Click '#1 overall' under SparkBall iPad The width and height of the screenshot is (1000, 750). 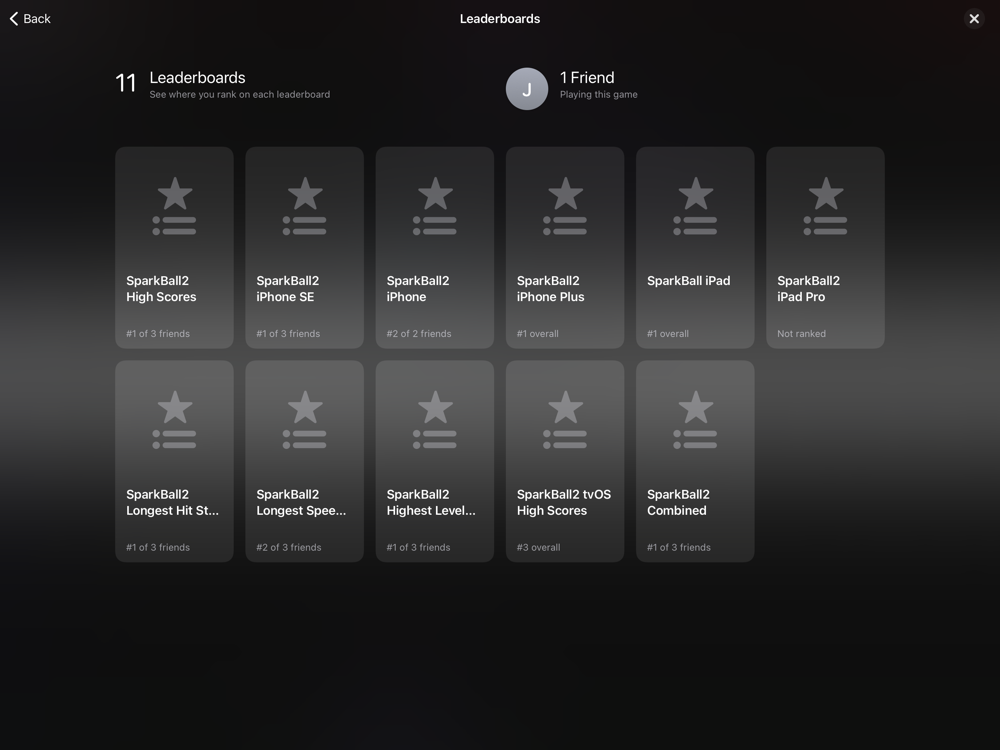click(x=668, y=334)
